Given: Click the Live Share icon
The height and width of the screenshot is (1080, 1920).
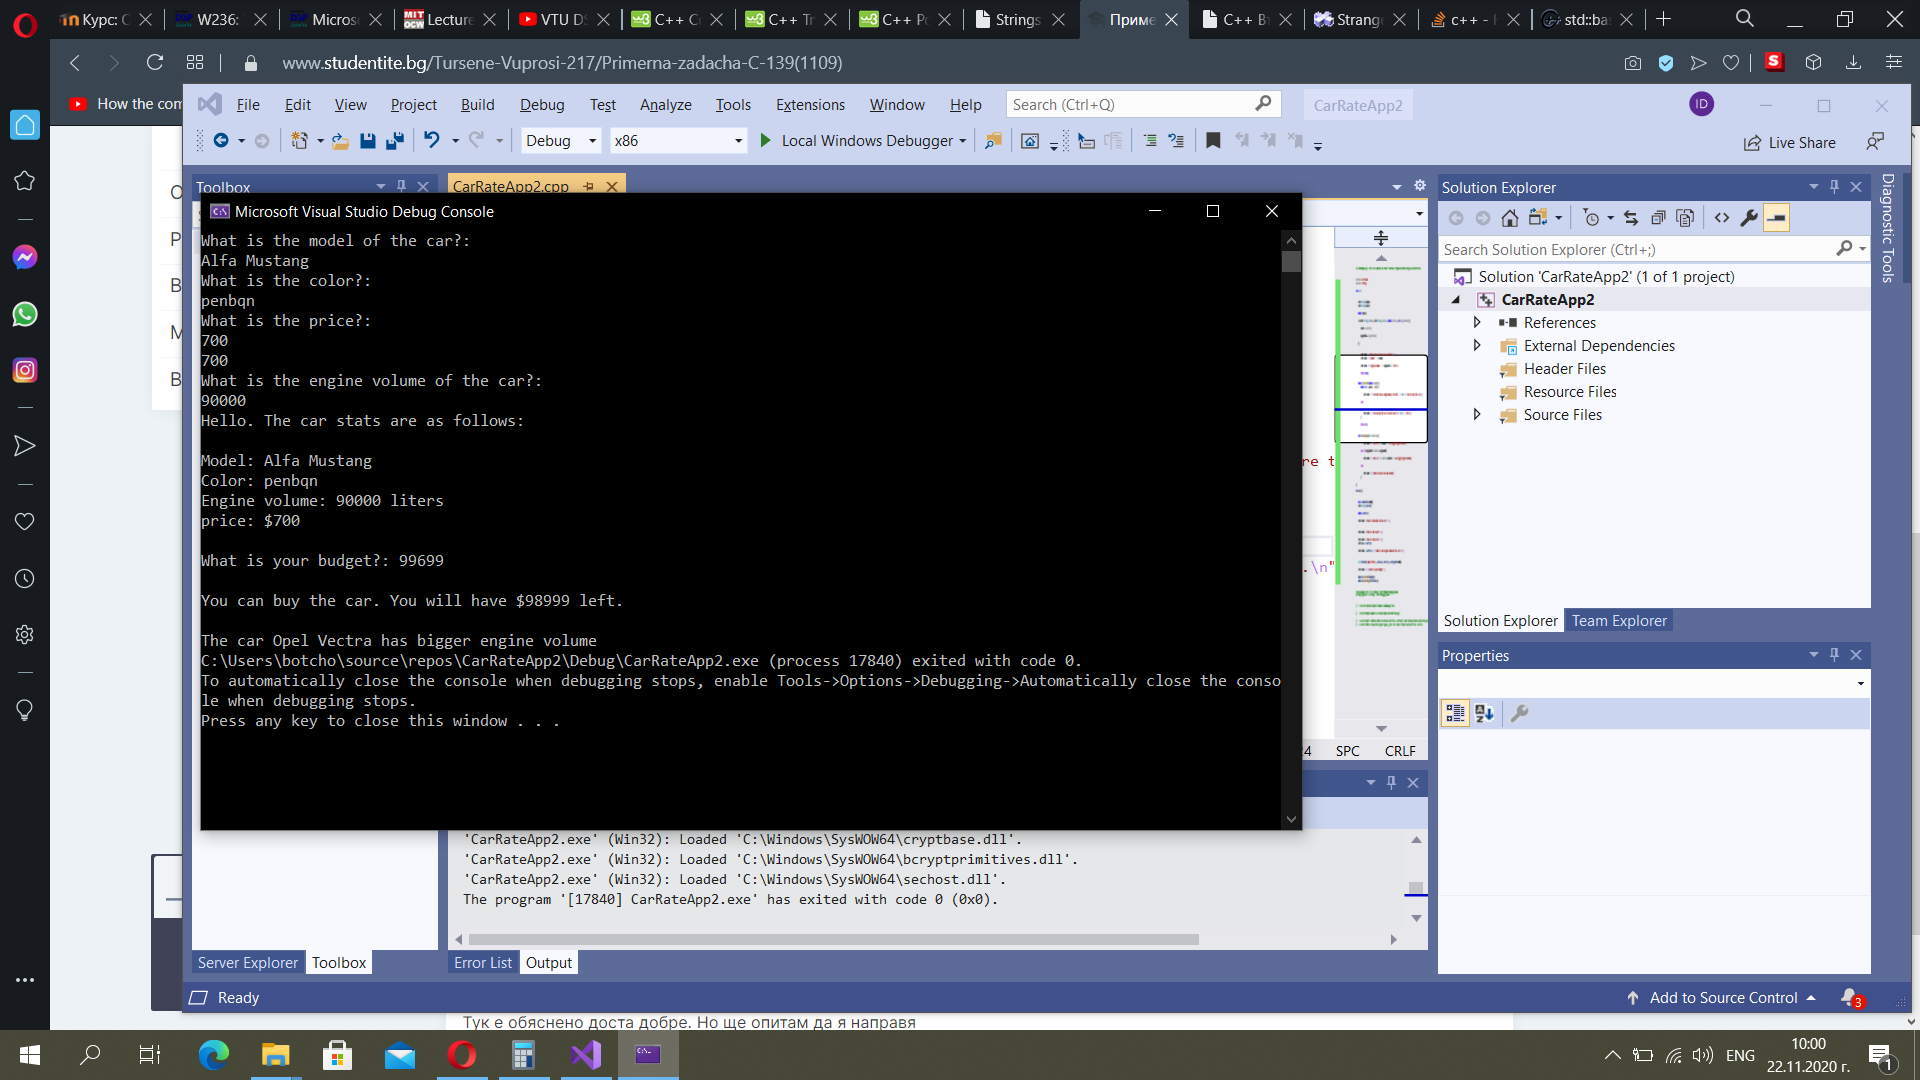Looking at the screenshot, I should 1752,143.
